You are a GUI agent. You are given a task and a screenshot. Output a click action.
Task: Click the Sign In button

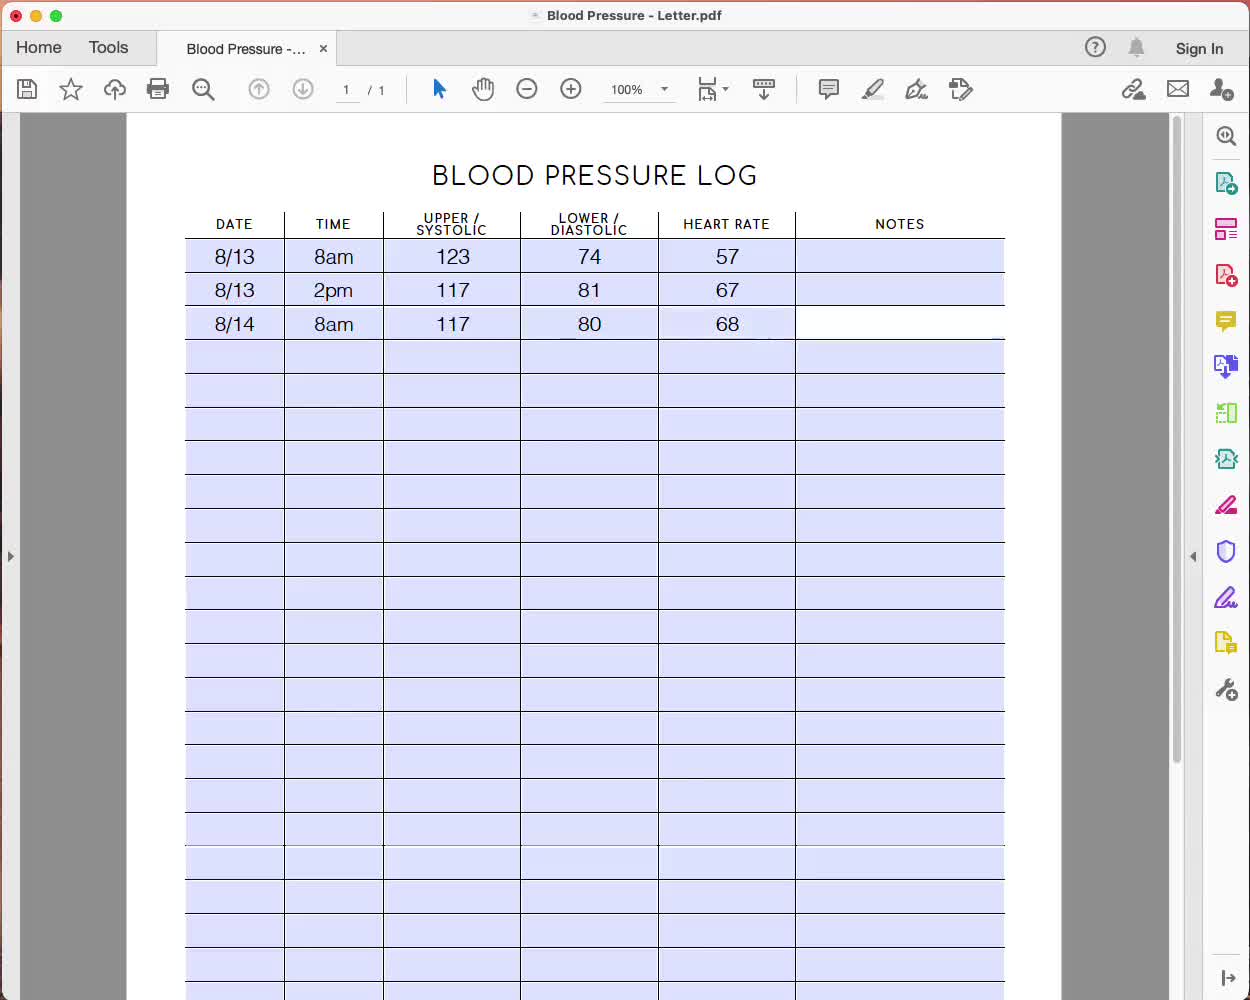tap(1199, 48)
